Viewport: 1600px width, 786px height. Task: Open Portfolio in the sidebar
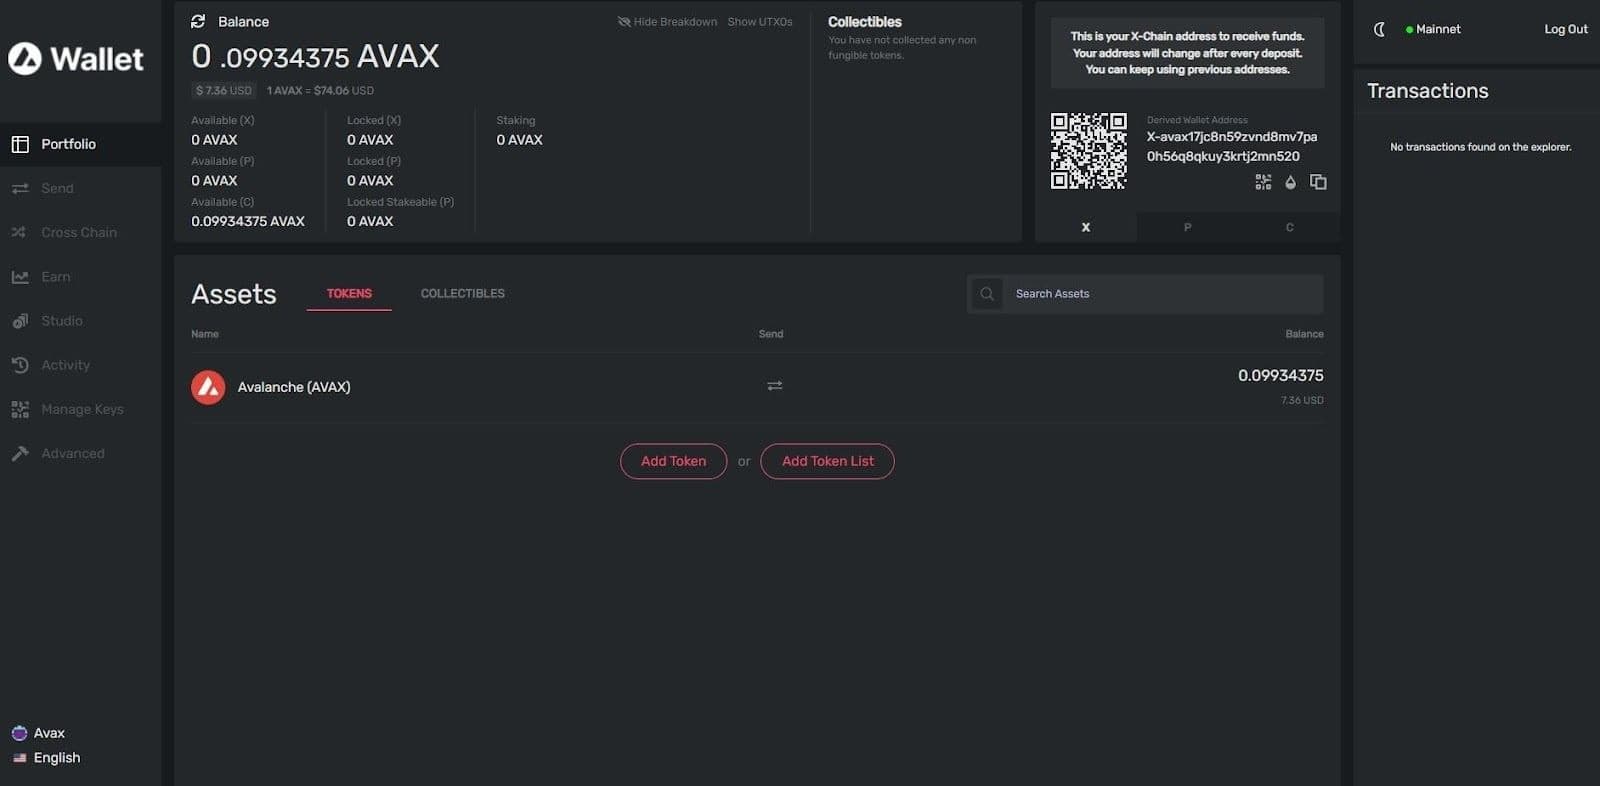[x=80, y=144]
